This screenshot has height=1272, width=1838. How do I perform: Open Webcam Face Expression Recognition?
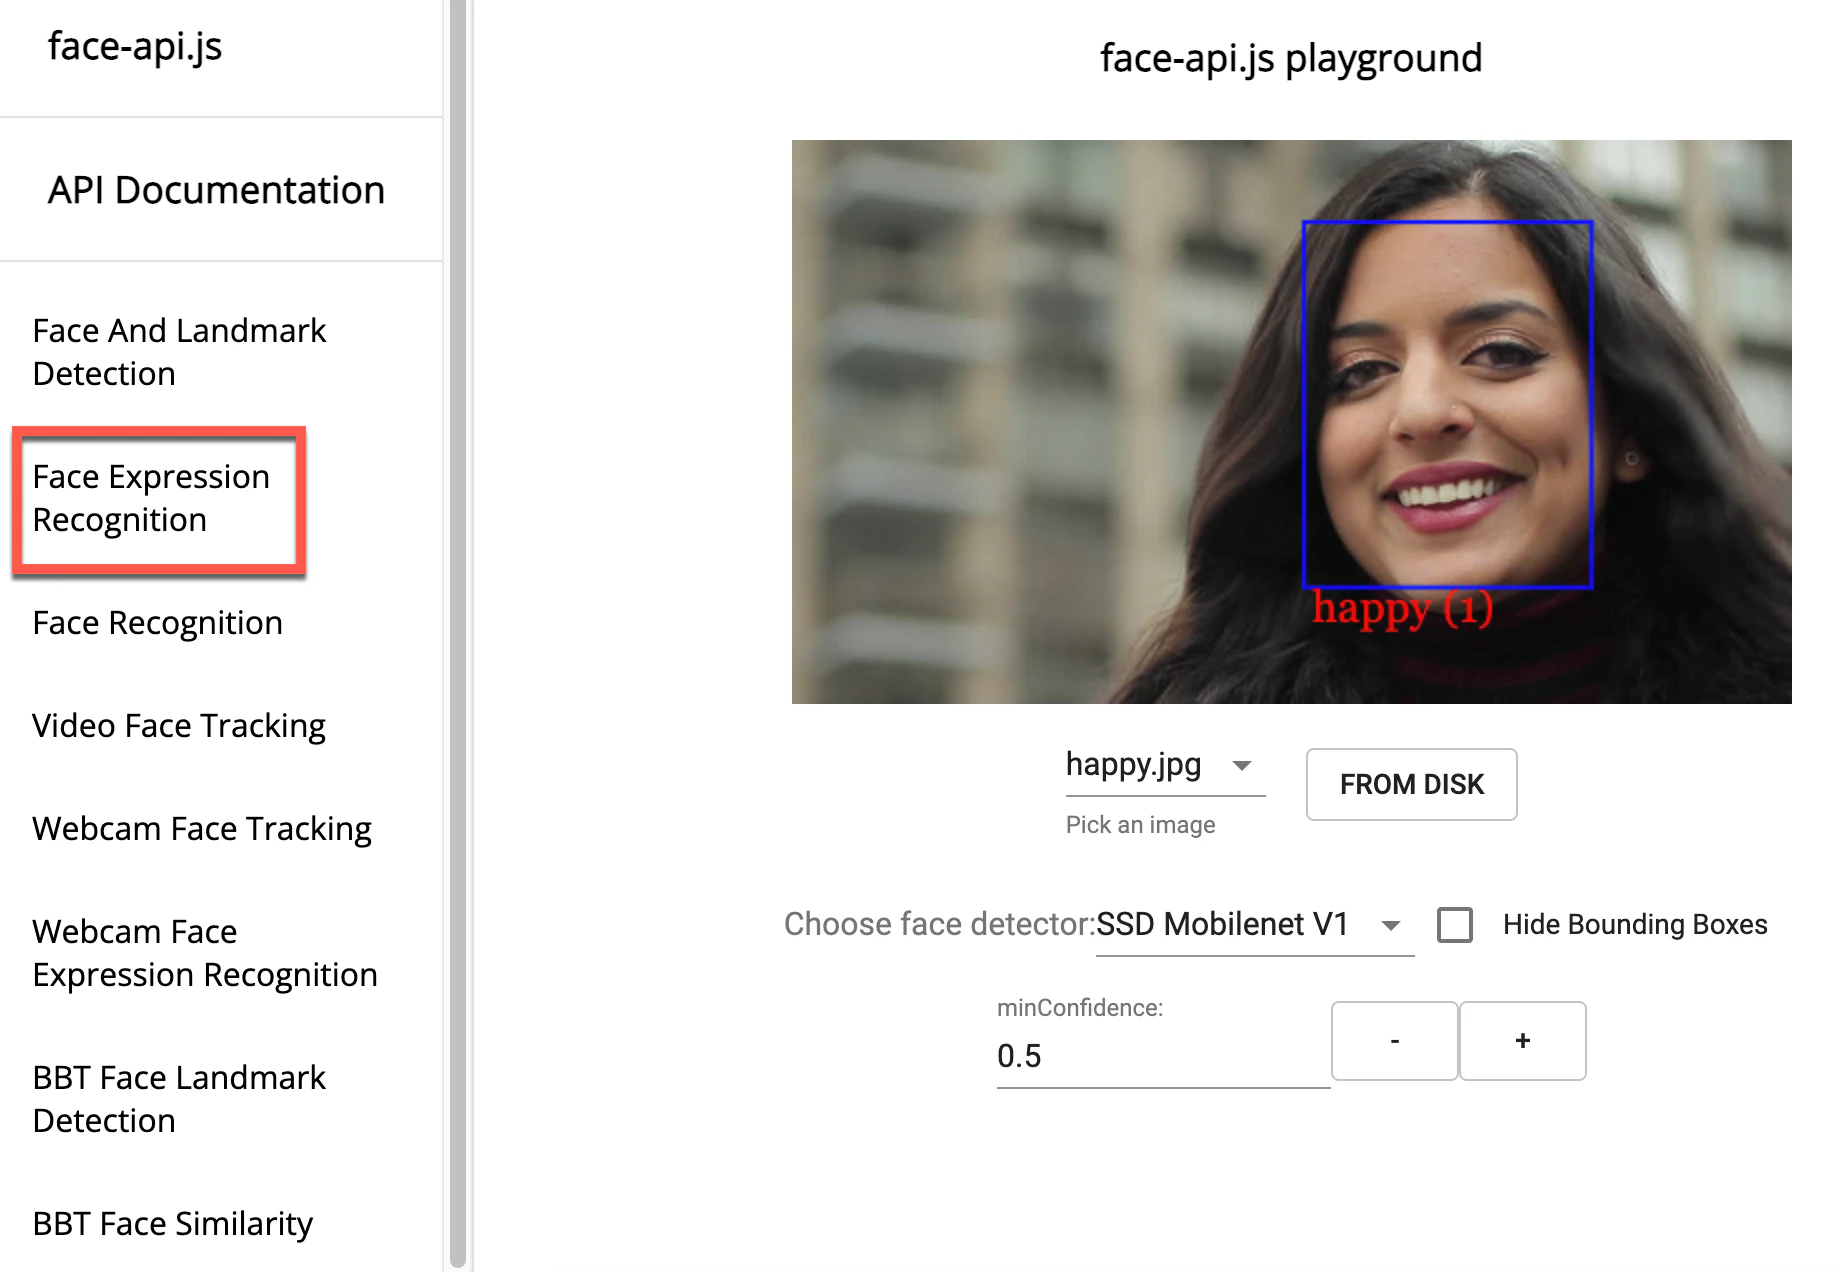(x=205, y=953)
